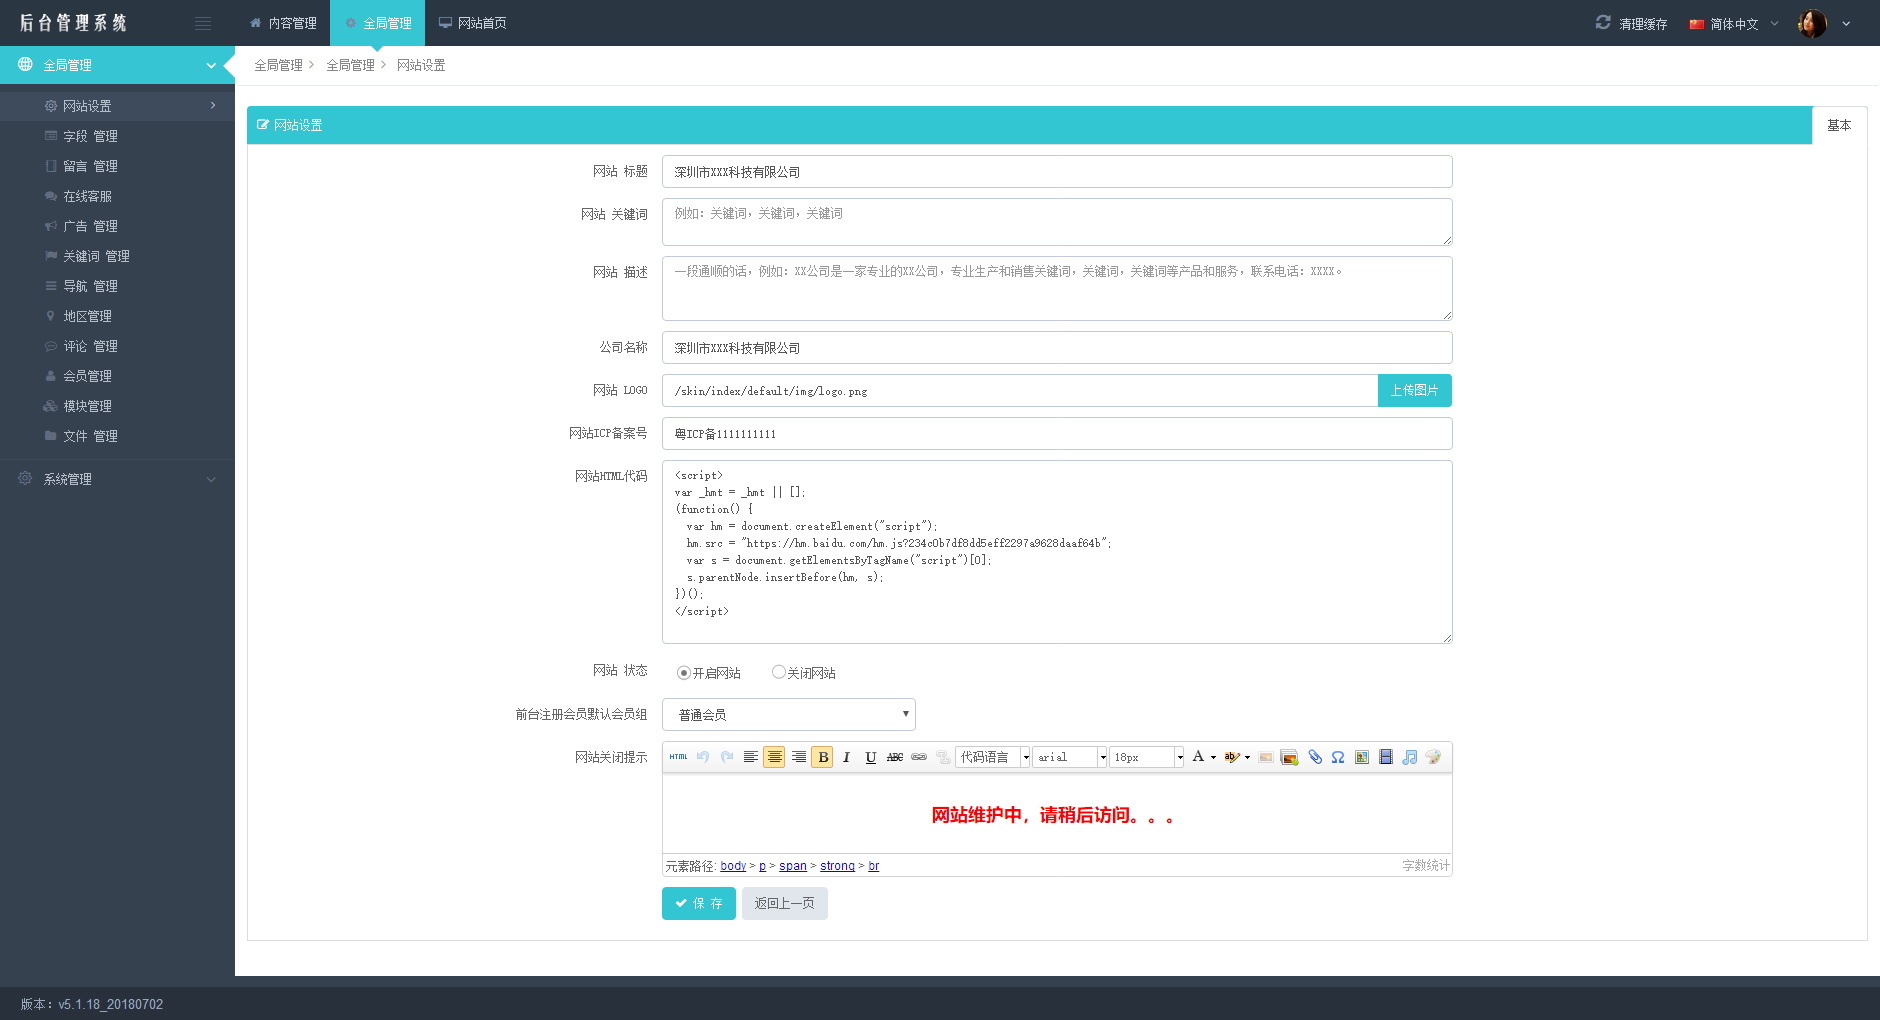1880x1020 pixels.
Task: Select the enable website radio button
Action: [684, 673]
